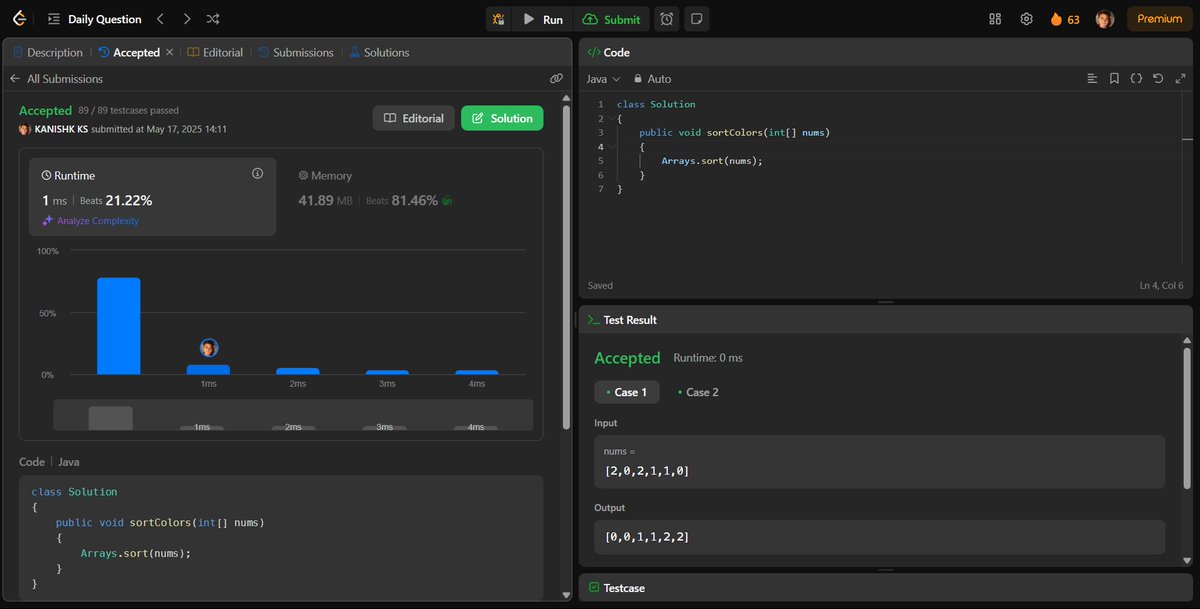Click the Editorial button in submission
This screenshot has height=609, width=1200.
(413, 118)
